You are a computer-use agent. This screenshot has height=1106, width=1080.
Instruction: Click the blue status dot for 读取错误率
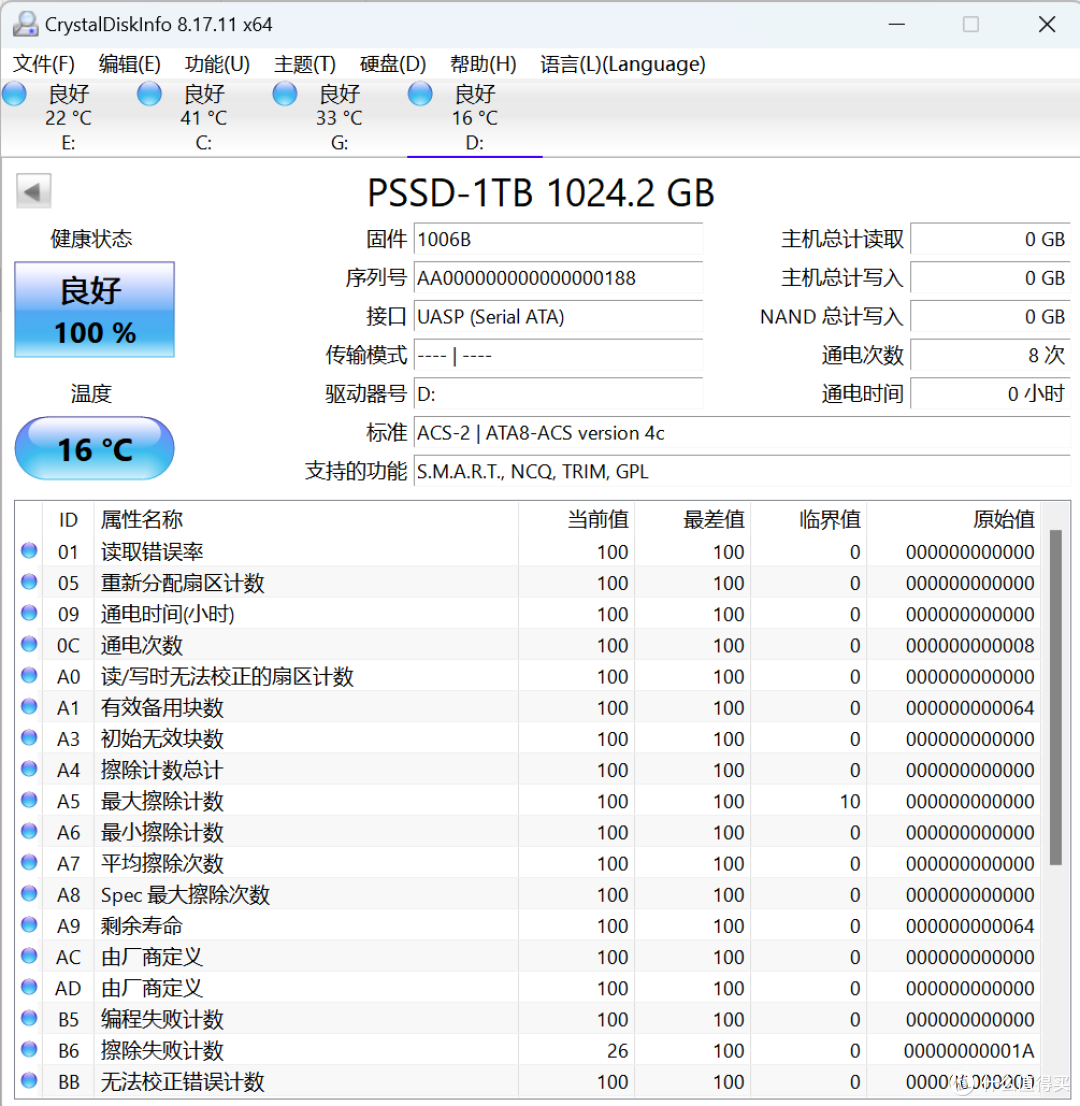(x=29, y=550)
